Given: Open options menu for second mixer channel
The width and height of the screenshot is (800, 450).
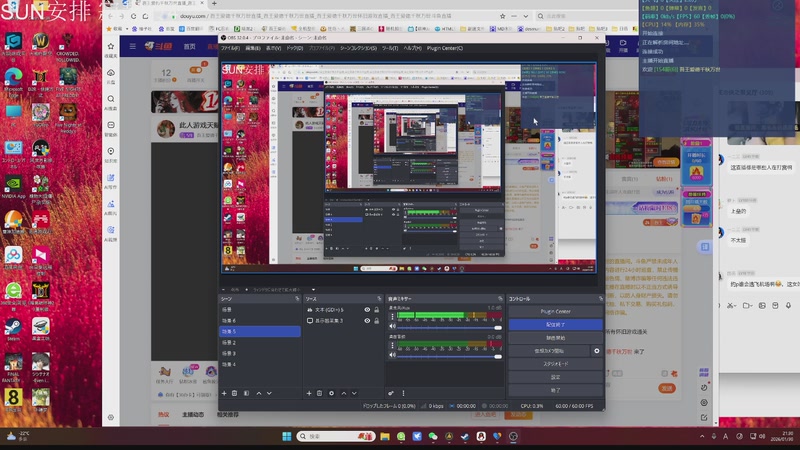Looking at the screenshot, I should pos(392,345).
